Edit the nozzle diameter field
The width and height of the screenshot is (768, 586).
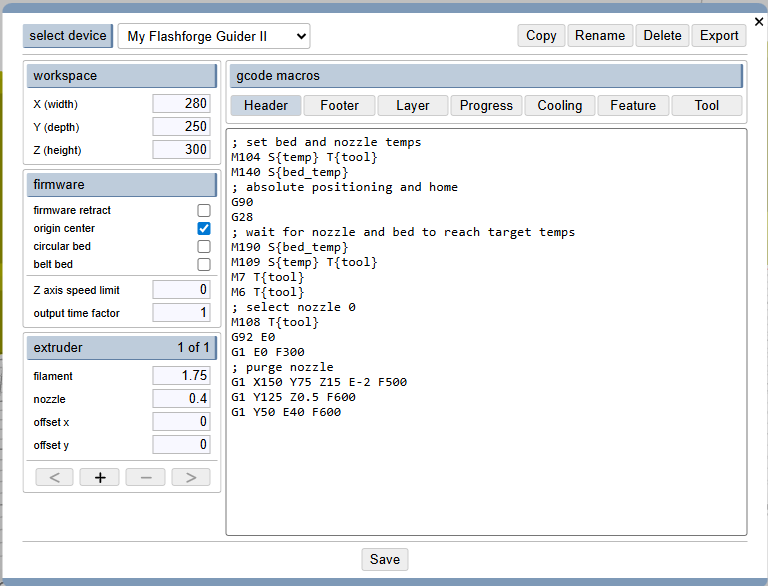[181, 399]
